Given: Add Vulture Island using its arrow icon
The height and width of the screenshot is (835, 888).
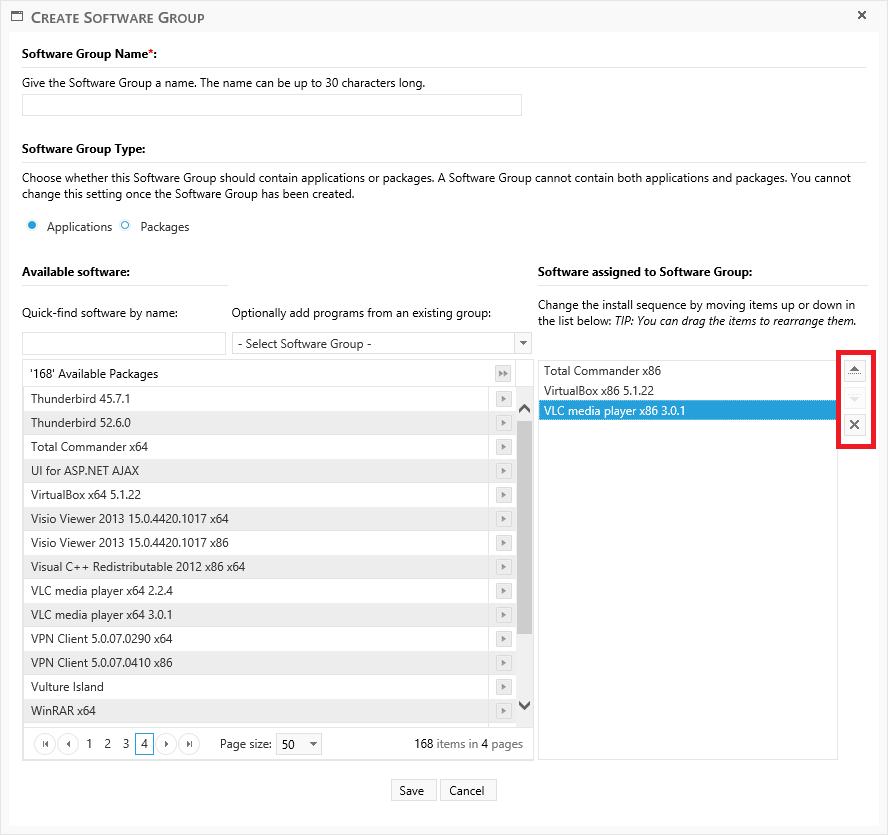Looking at the screenshot, I should tap(504, 687).
